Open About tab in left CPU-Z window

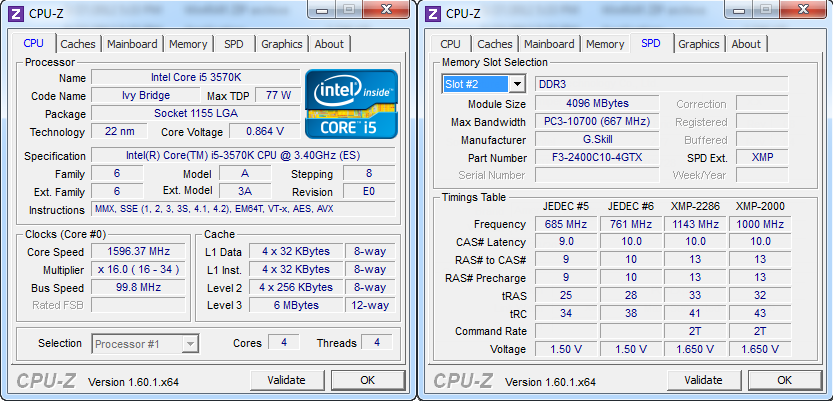[329, 44]
